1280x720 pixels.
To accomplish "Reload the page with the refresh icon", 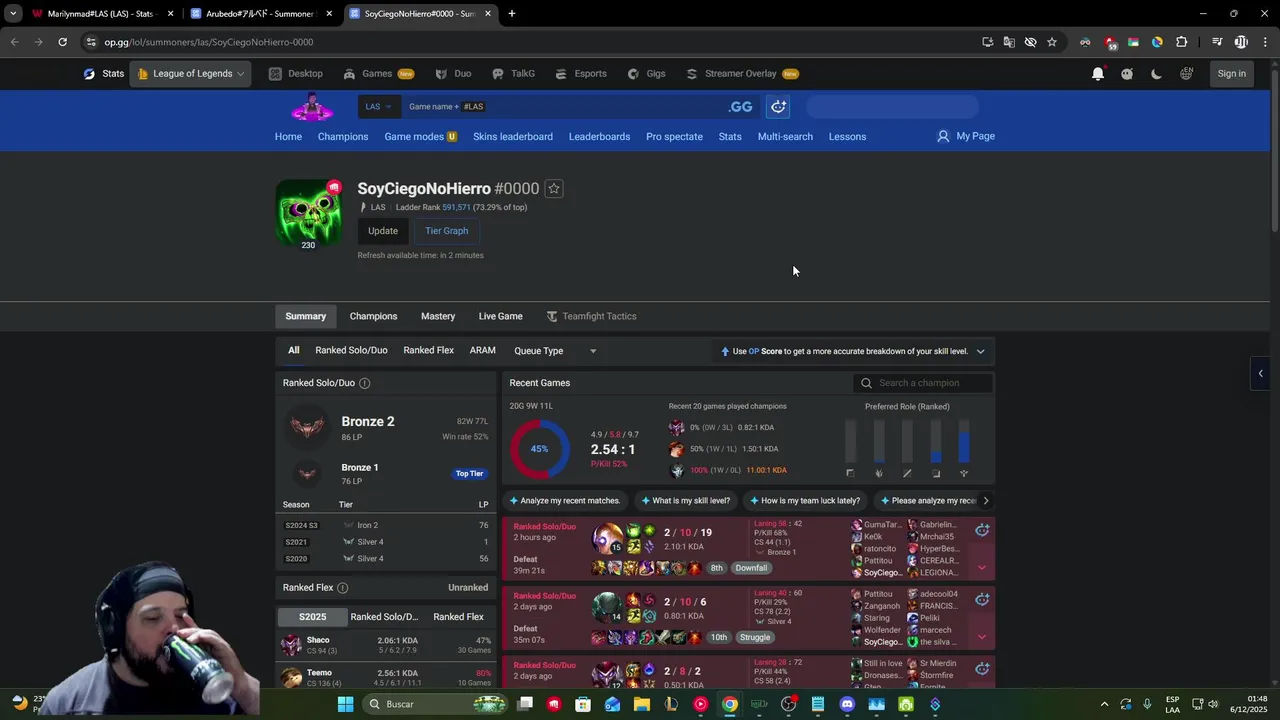I will (62, 42).
